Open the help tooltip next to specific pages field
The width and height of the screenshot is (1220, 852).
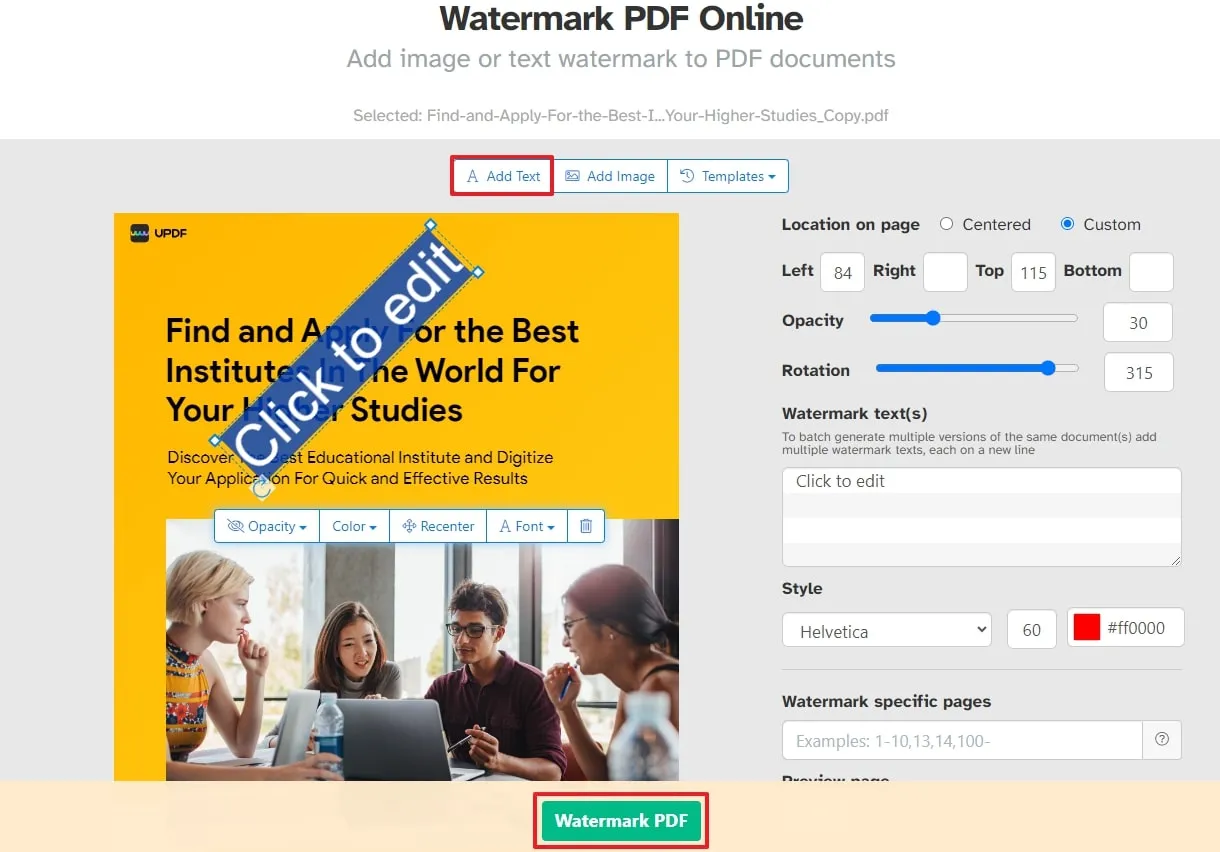pos(1162,740)
